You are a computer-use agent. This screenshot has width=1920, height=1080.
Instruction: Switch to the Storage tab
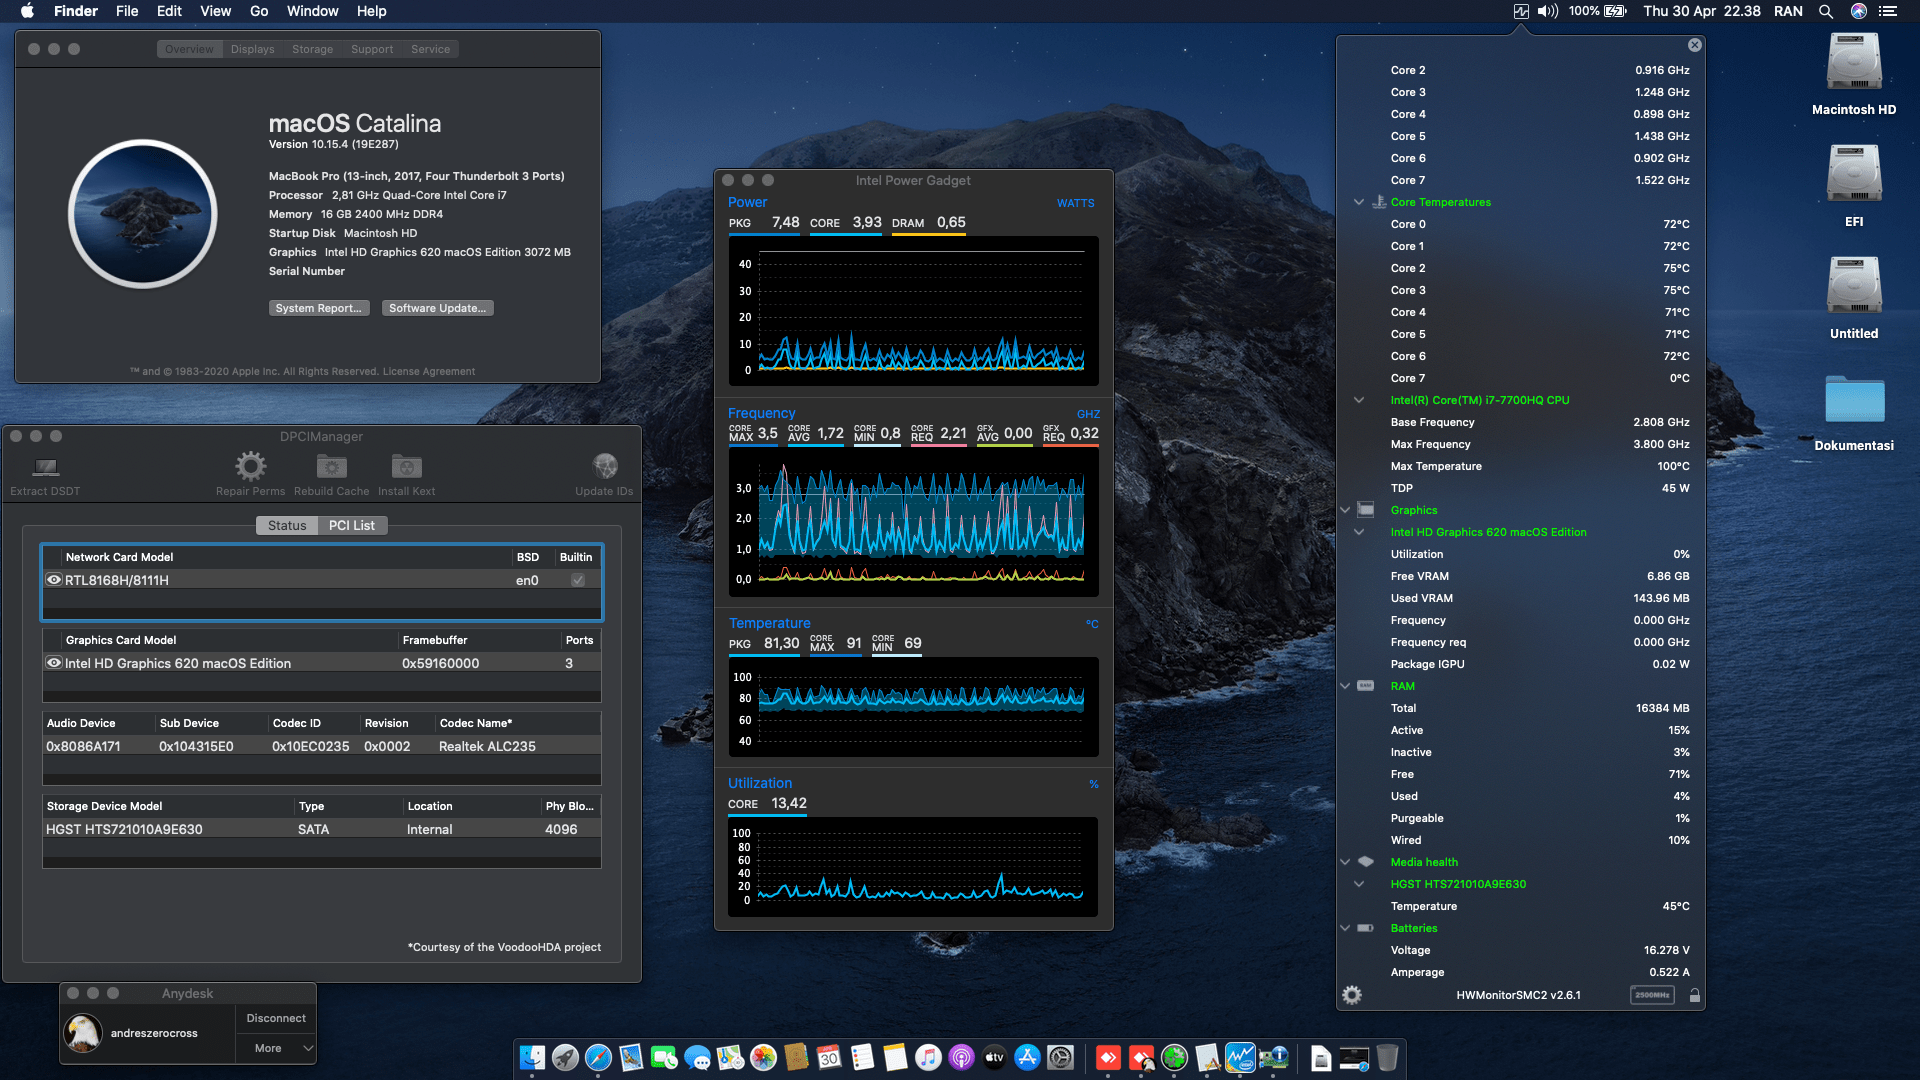(312, 49)
